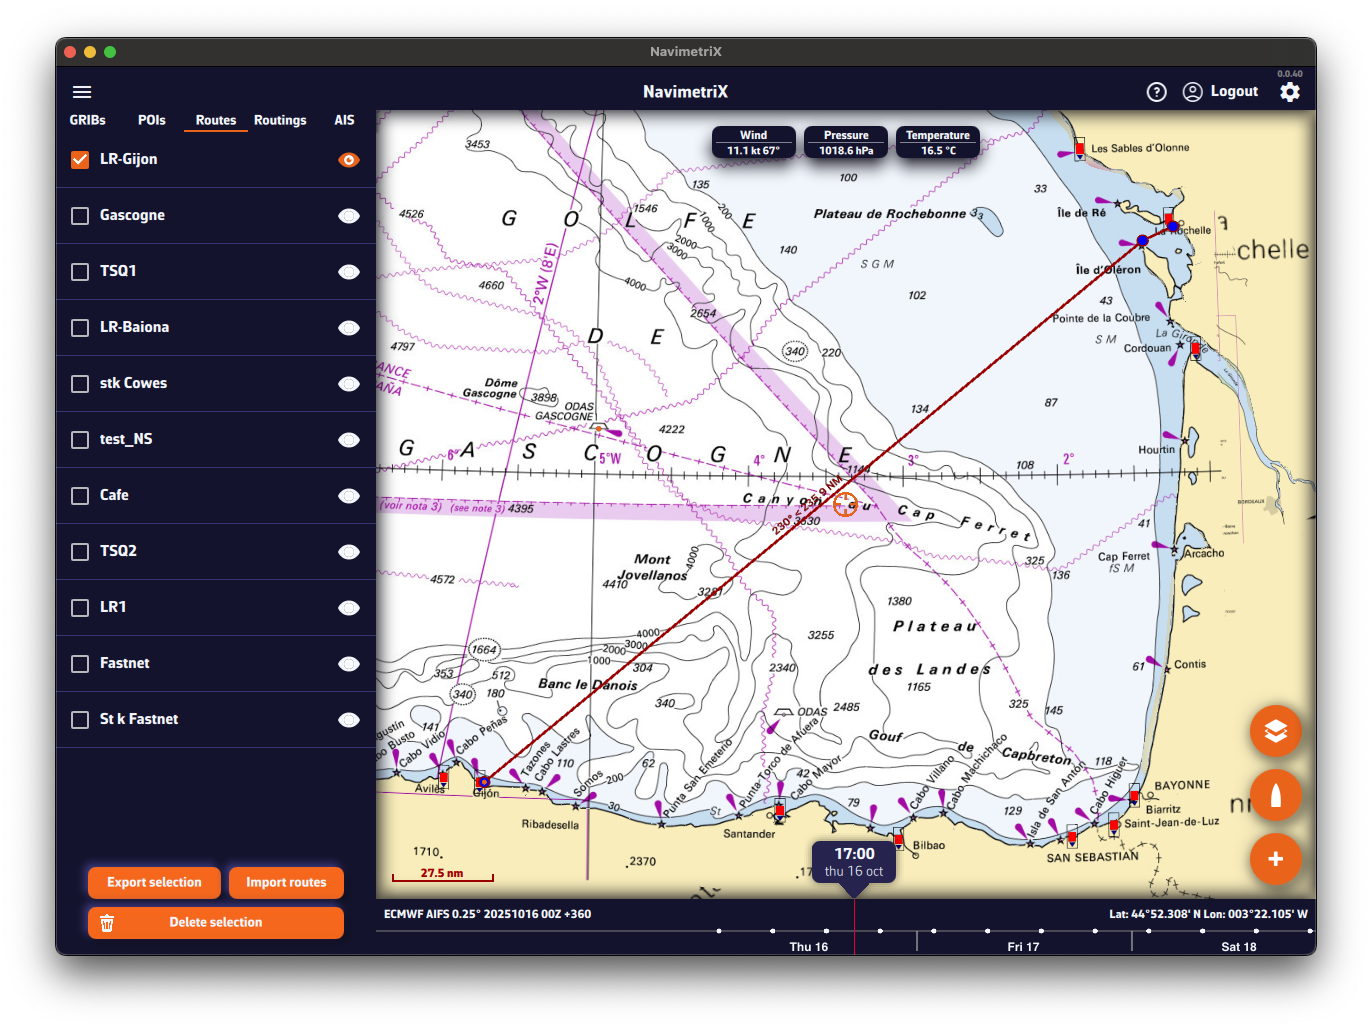Check the Gascogne route checkbox
The height and width of the screenshot is (1029, 1372).
tap(81, 216)
